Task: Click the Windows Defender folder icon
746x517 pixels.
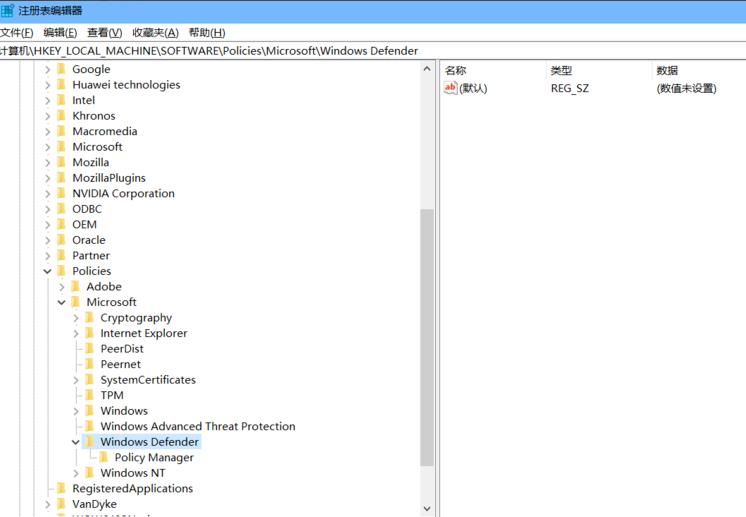Action: click(89, 442)
